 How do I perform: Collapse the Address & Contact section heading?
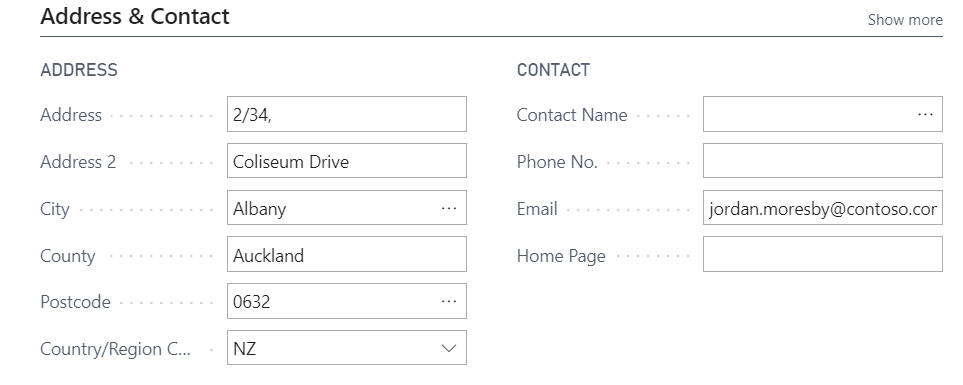pyautogui.click(x=135, y=16)
